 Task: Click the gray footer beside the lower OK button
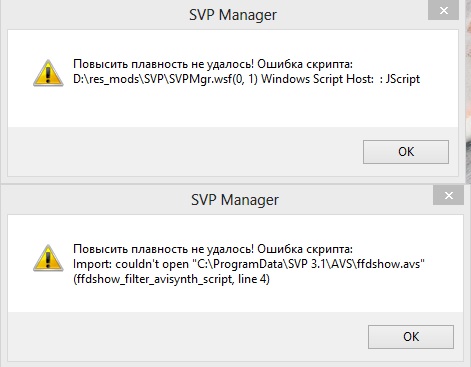click(187, 337)
